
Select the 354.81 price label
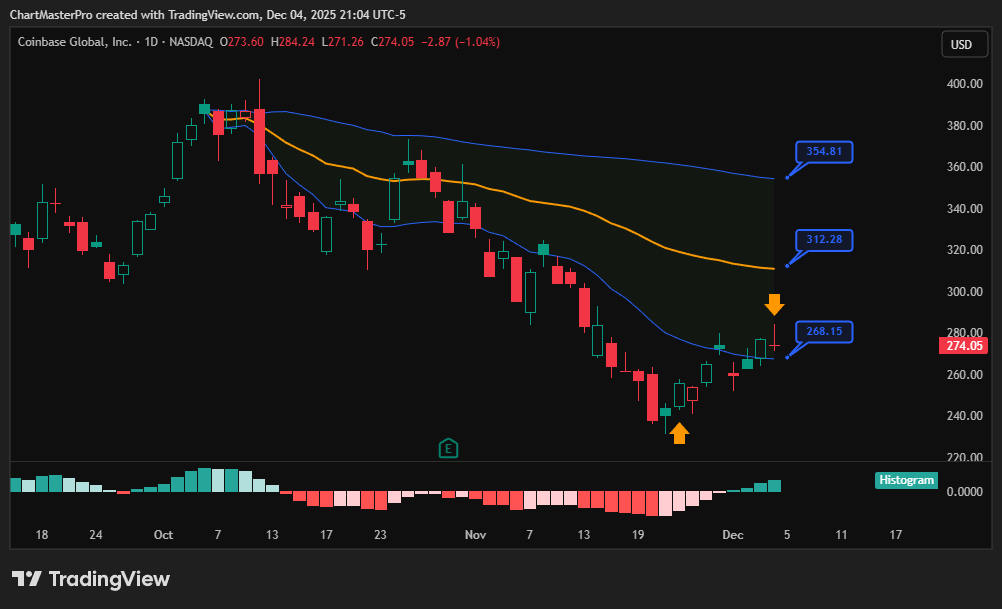[x=824, y=151]
